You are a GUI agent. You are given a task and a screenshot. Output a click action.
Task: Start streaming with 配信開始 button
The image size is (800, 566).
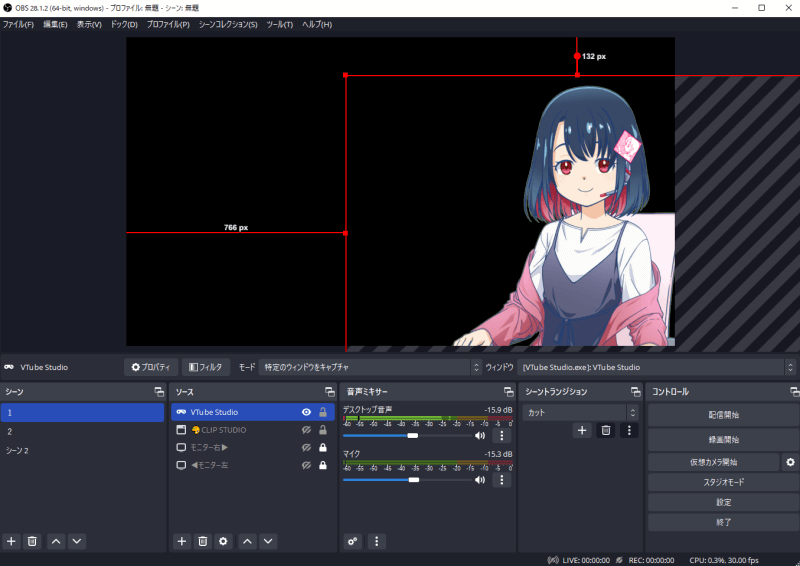[723, 415]
